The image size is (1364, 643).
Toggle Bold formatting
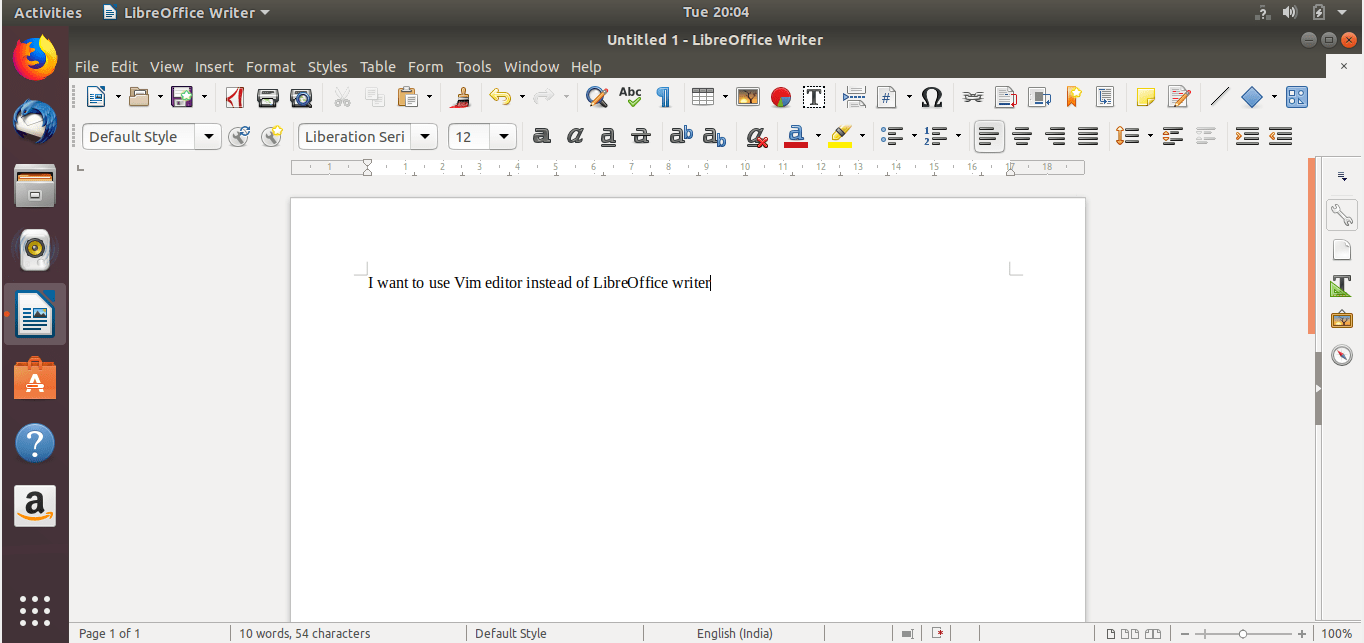[542, 136]
